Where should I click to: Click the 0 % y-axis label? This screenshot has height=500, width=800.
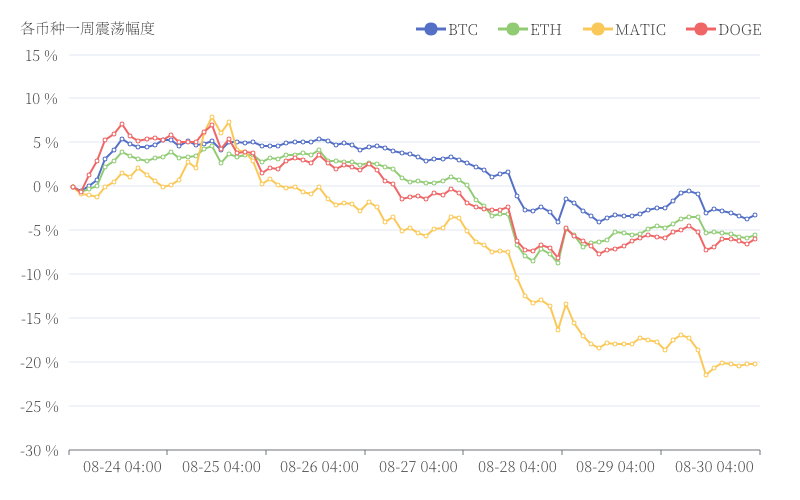pos(45,187)
